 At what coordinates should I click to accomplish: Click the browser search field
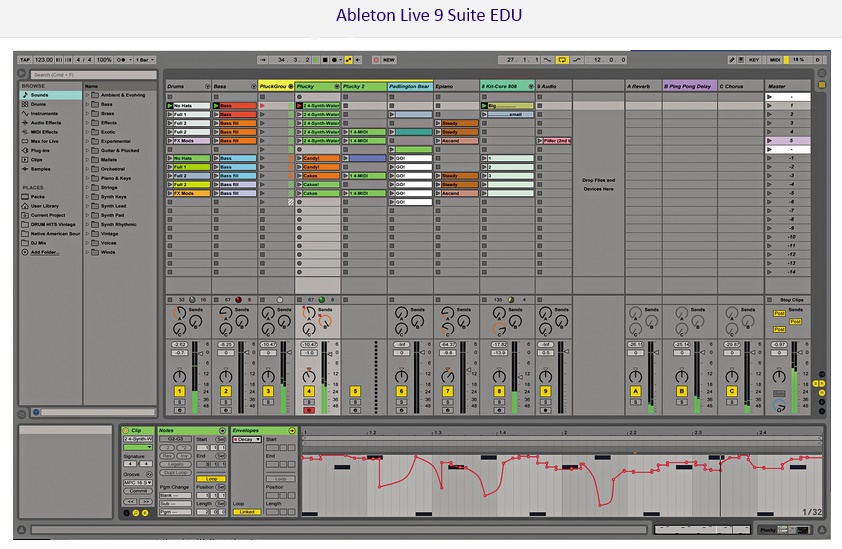(93, 75)
